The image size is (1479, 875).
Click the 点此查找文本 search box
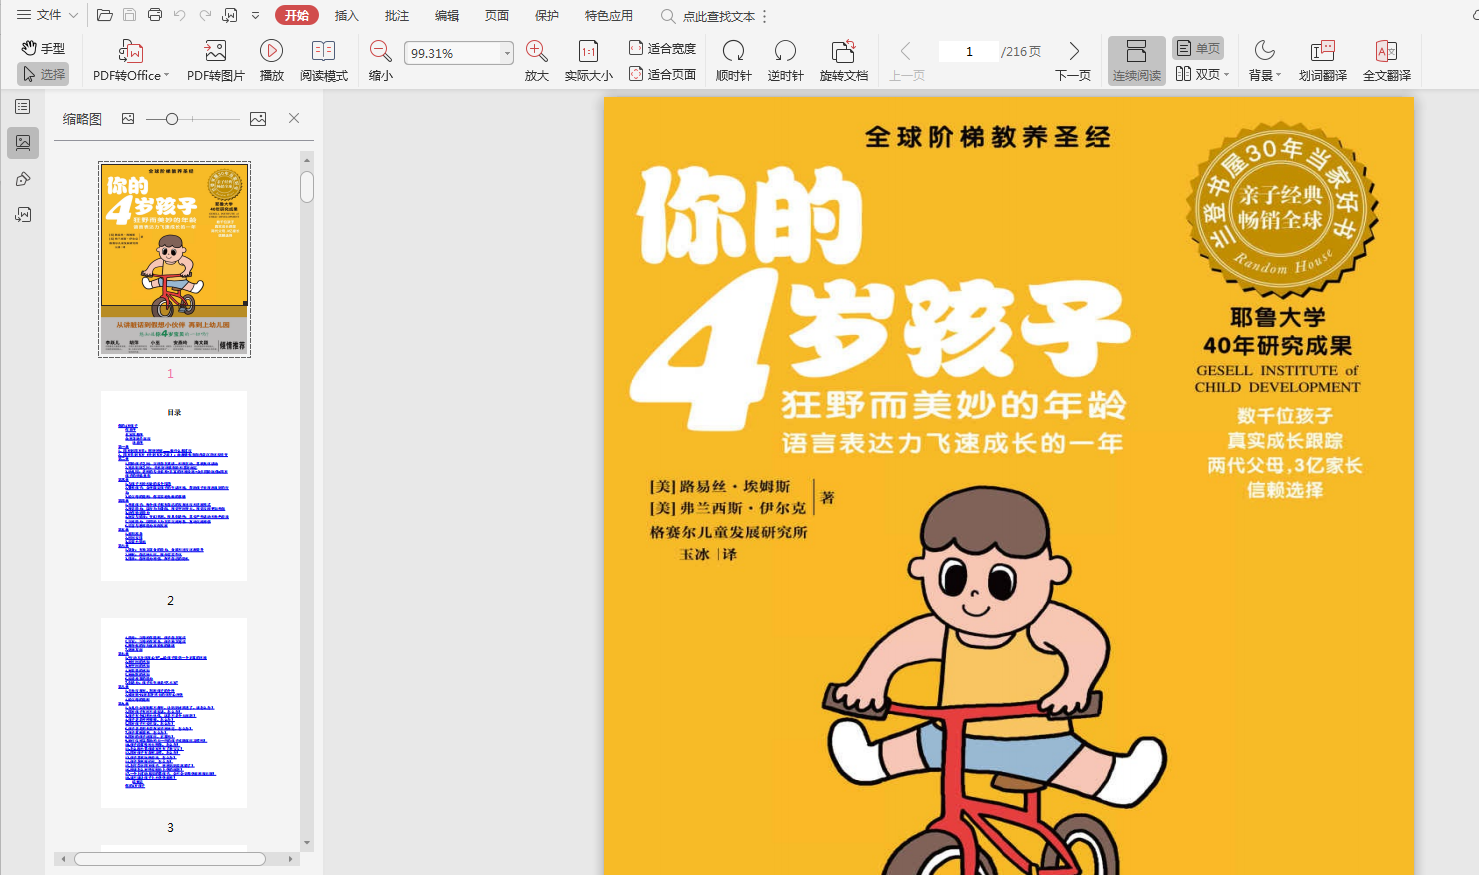tap(718, 16)
